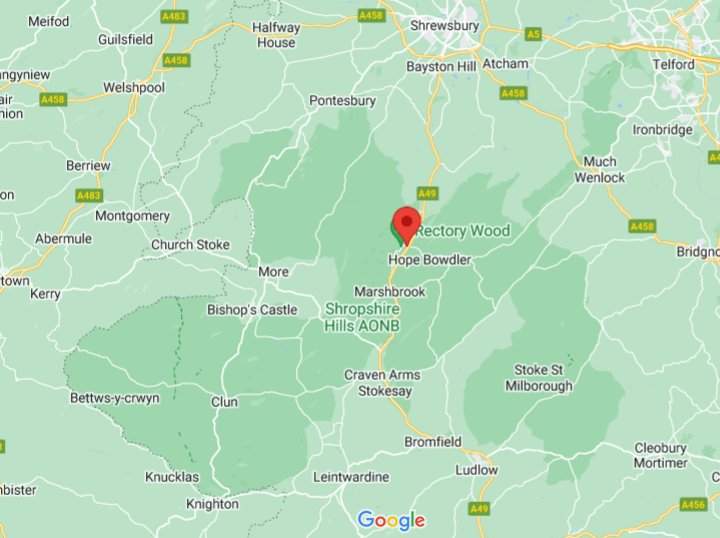Click the A483 shield near Montgomery
Screen dimensions: 720x538
coord(89,196)
